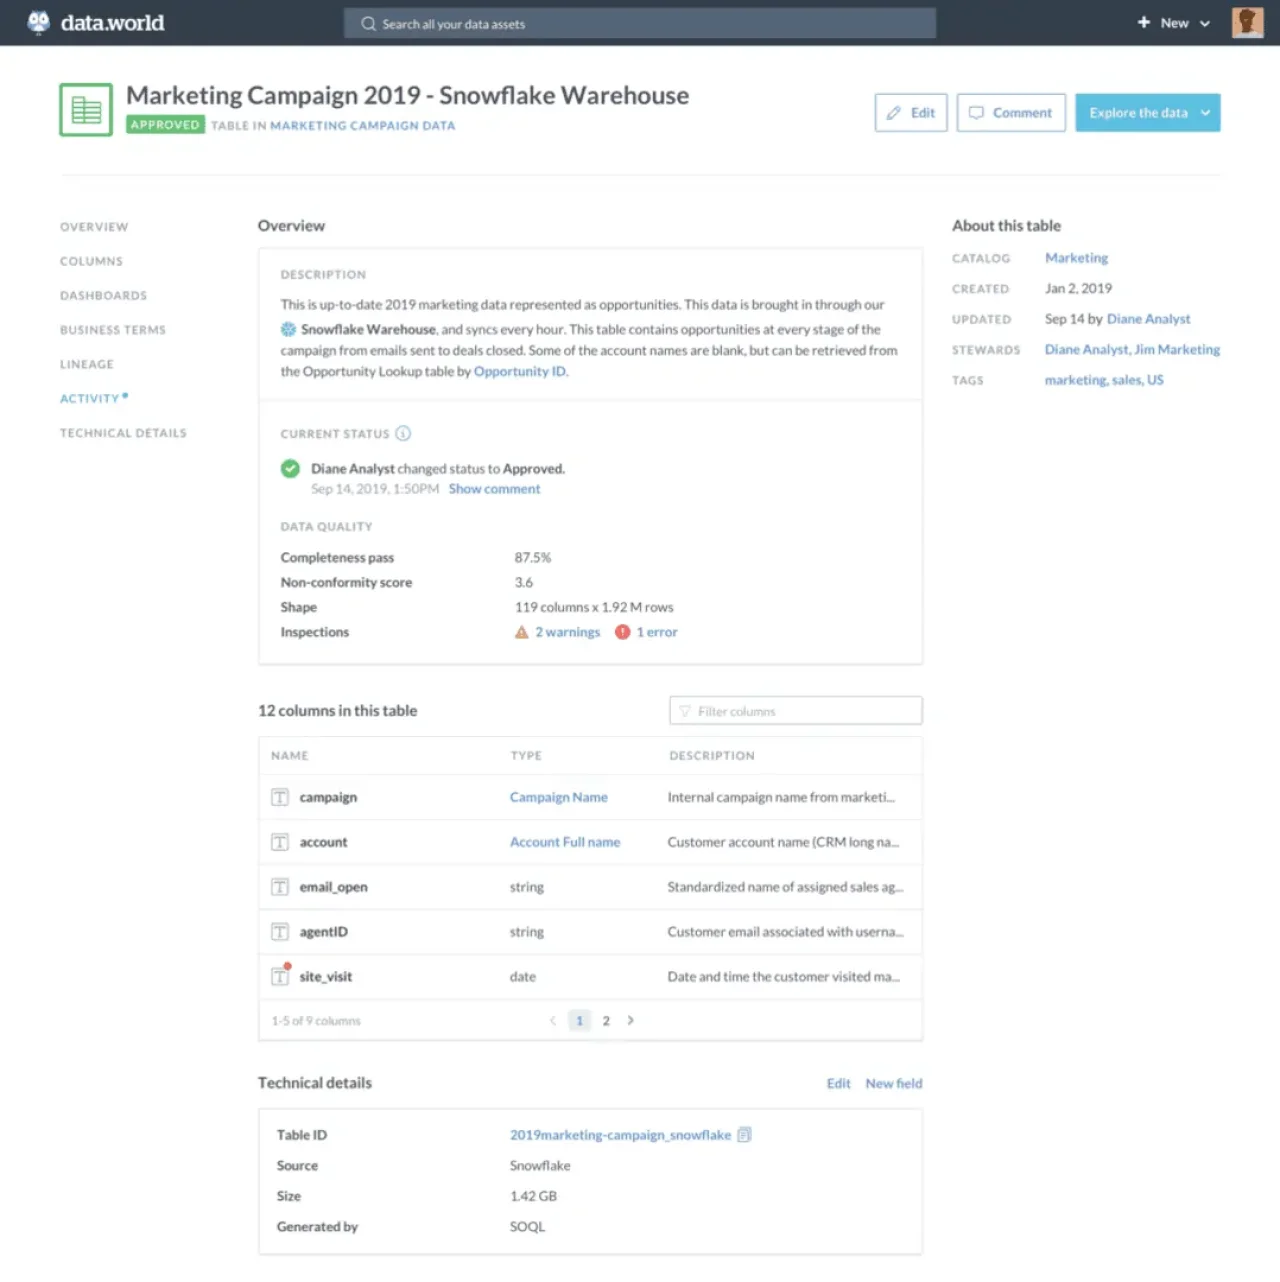Open the 1 error link

click(x=657, y=632)
